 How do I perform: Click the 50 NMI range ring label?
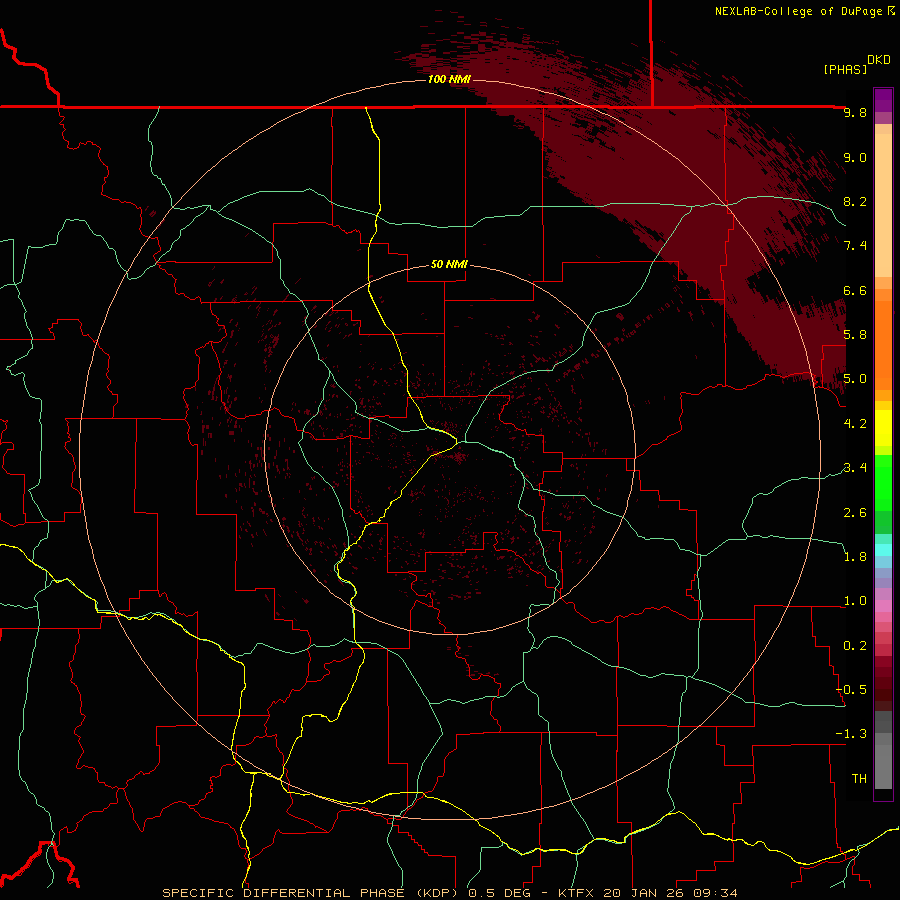pos(449,265)
